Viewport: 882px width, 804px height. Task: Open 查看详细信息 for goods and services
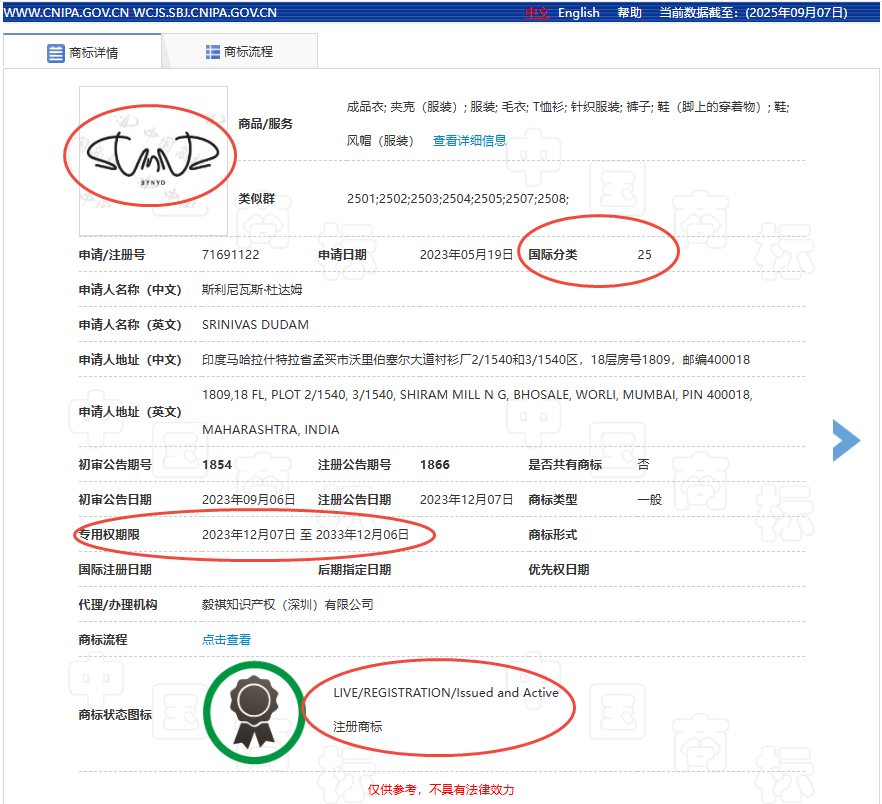[x=469, y=141]
